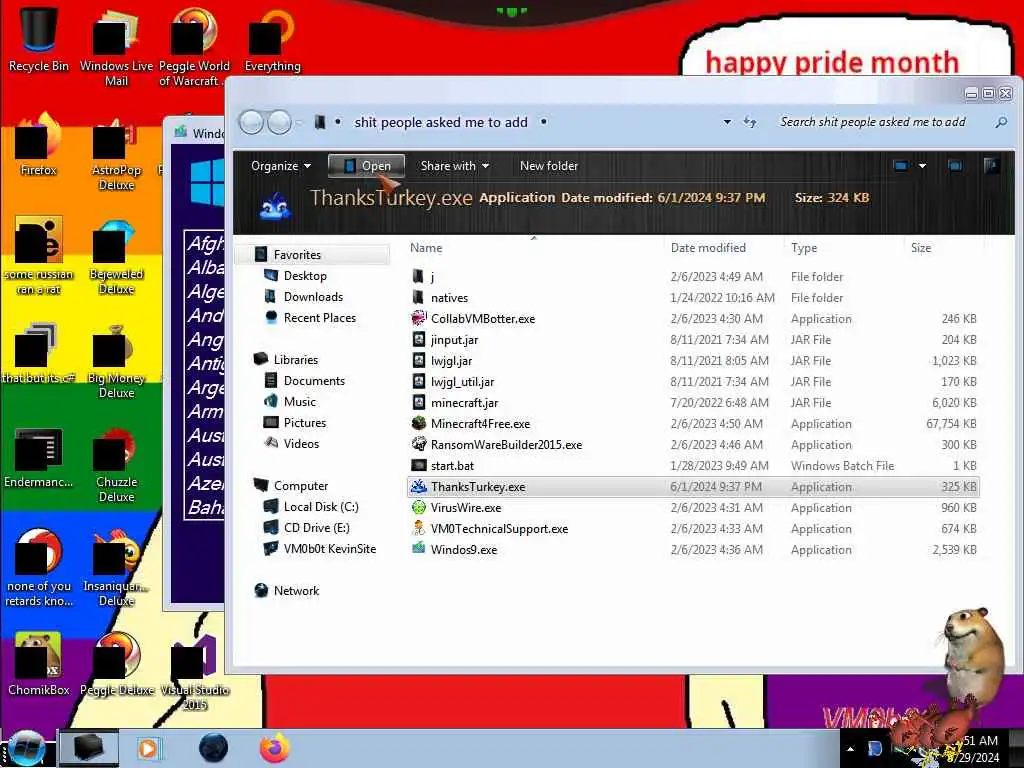Click the change view icon
Viewport: 1024px width, 768px height.
pyautogui.click(x=901, y=166)
